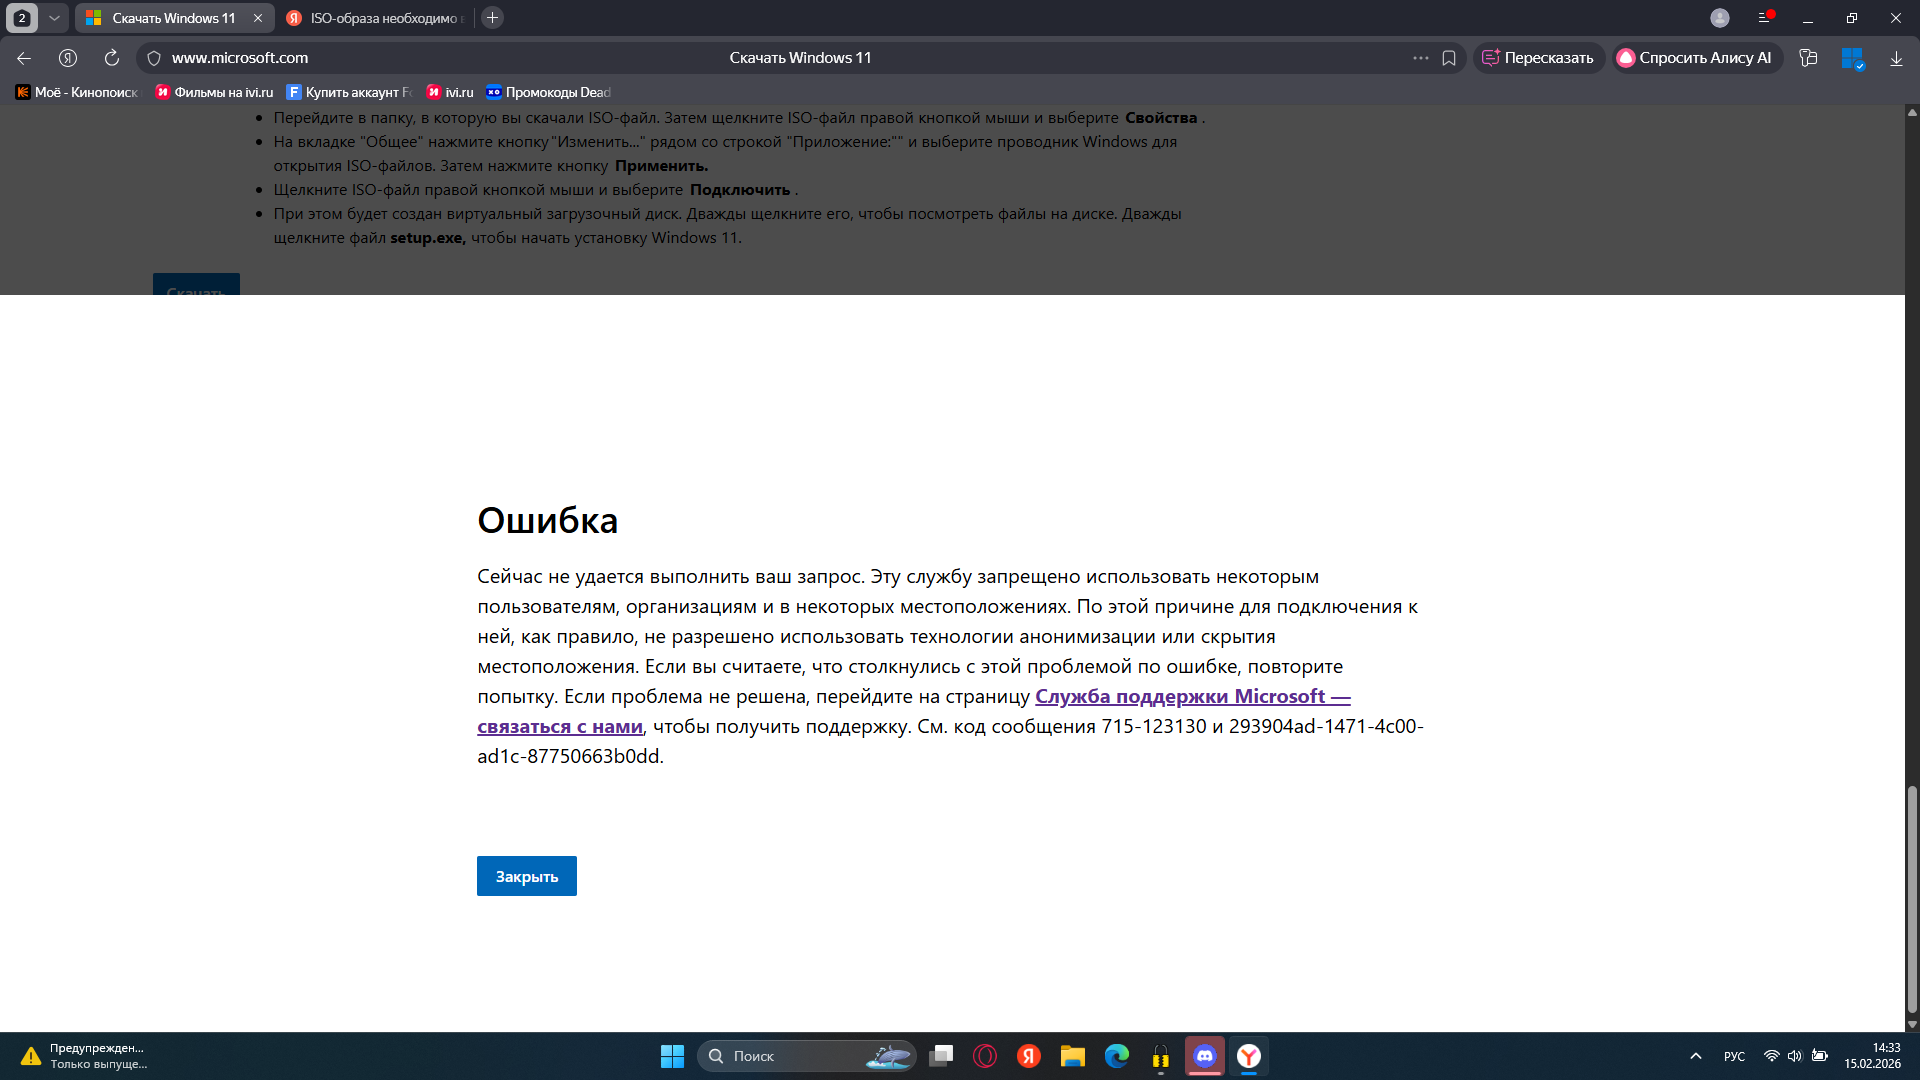
Task: Open the tab counter showing 2
Action: click(22, 18)
